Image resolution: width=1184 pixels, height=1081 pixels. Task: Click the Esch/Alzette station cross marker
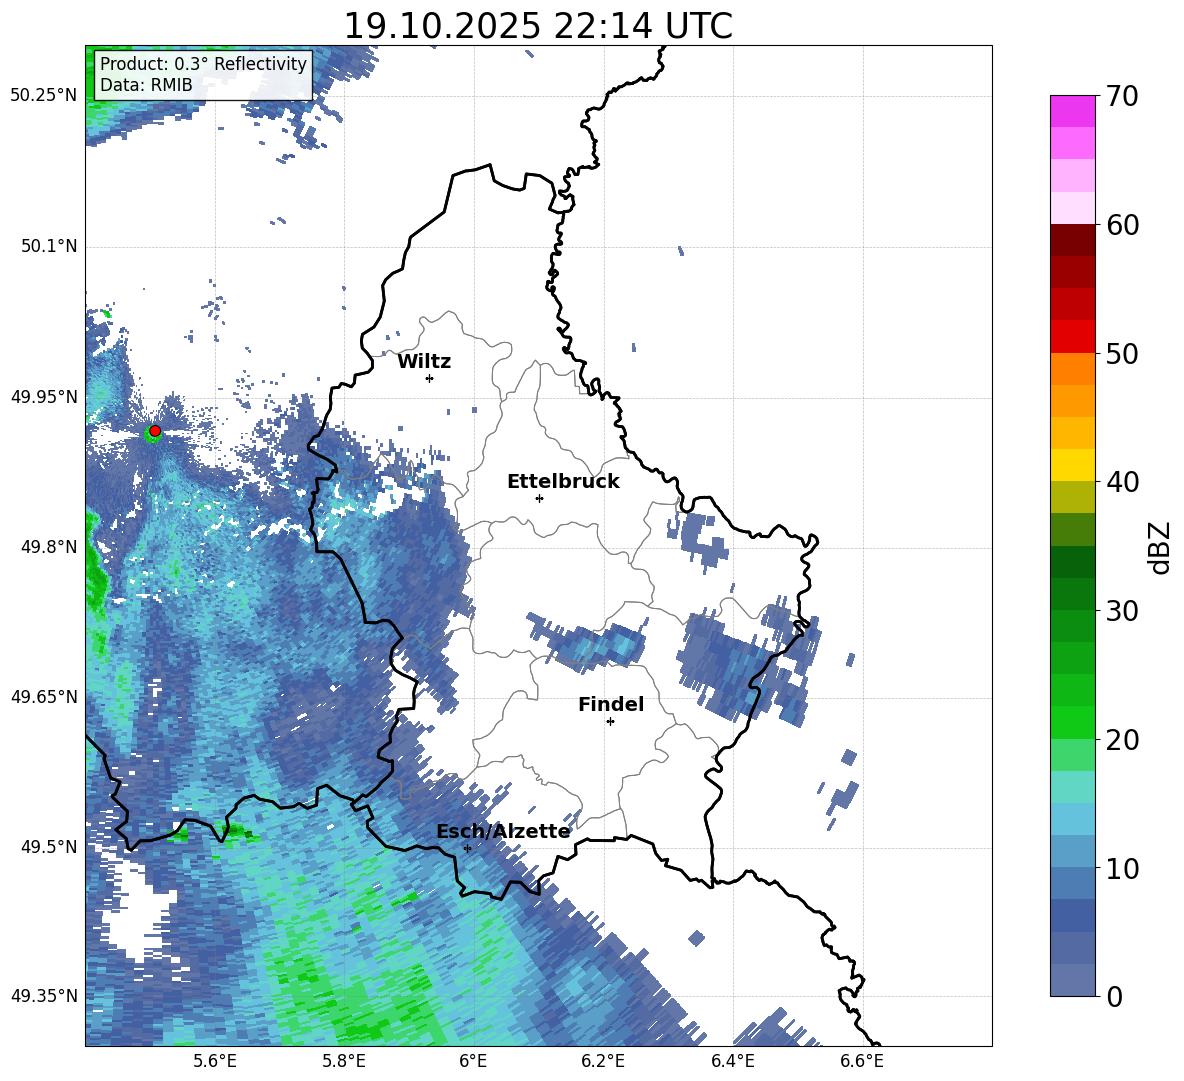click(467, 848)
